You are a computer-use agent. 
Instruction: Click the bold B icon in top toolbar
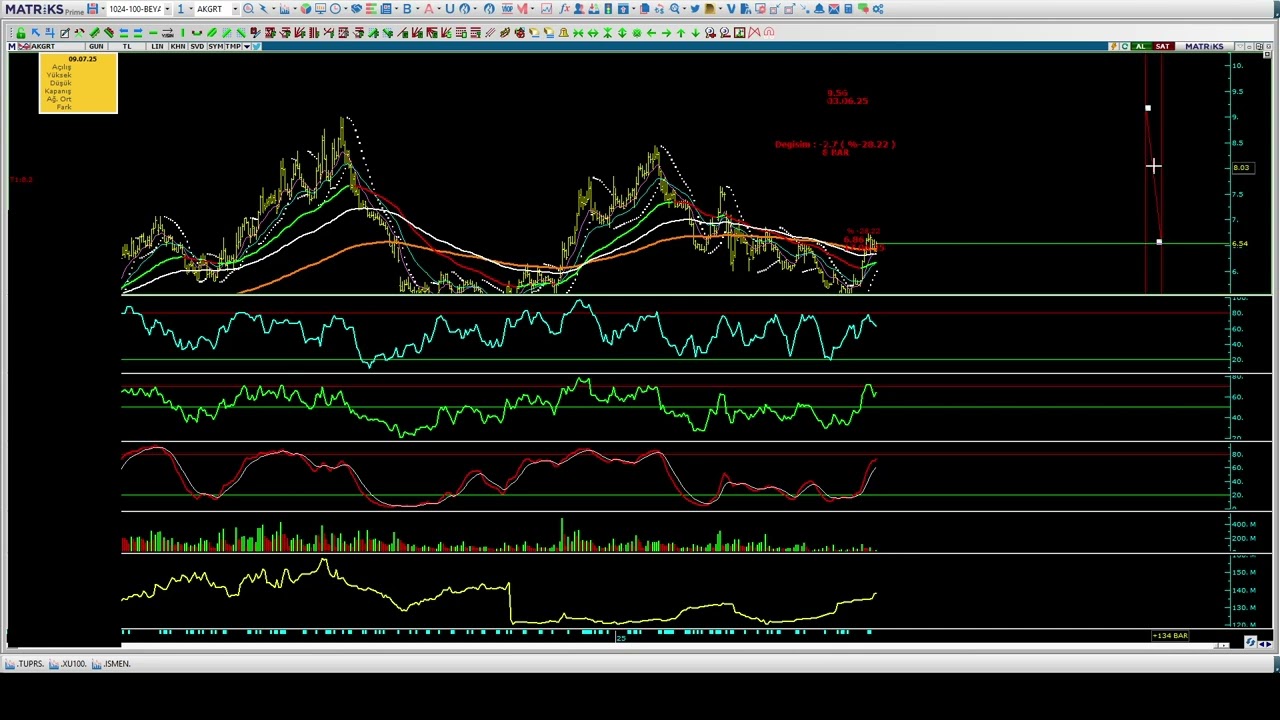[407, 9]
